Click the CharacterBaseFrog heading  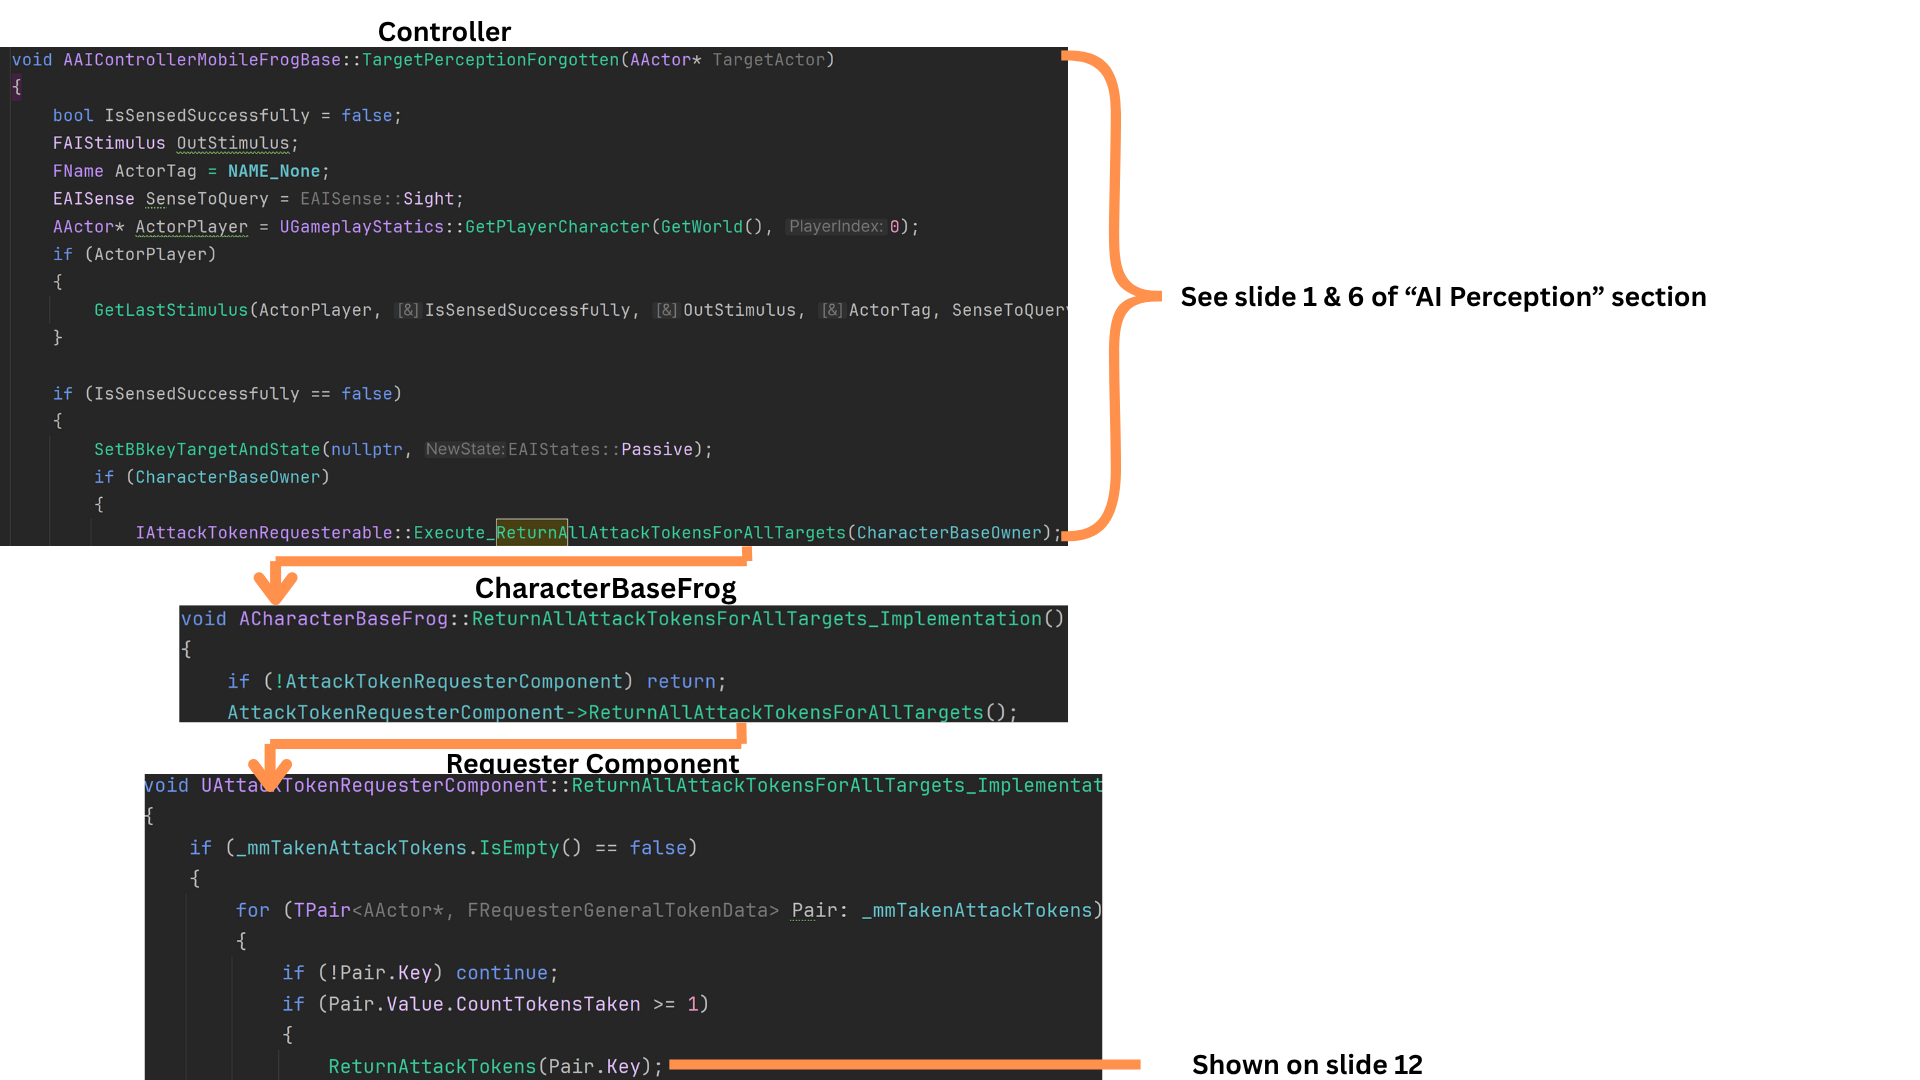[x=605, y=588]
